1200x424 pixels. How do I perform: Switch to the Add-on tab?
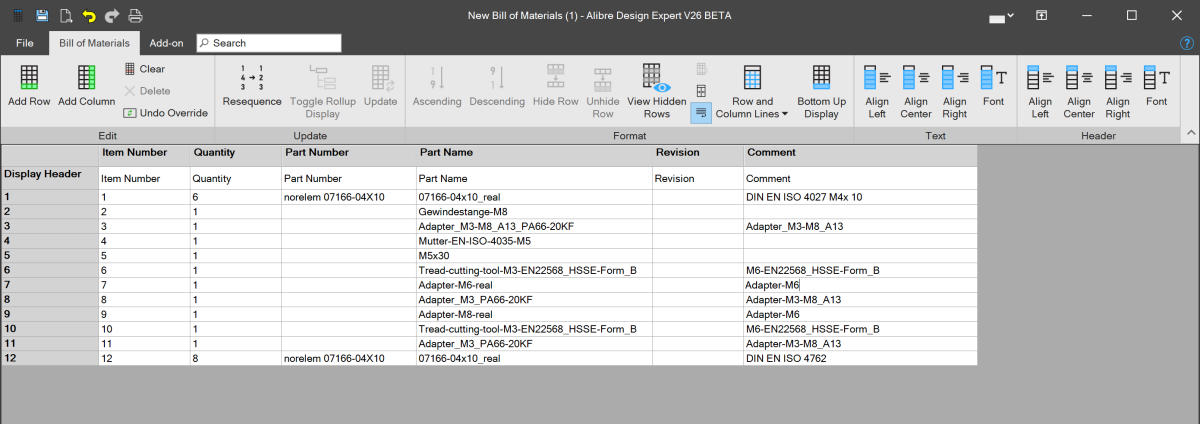(x=166, y=43)
